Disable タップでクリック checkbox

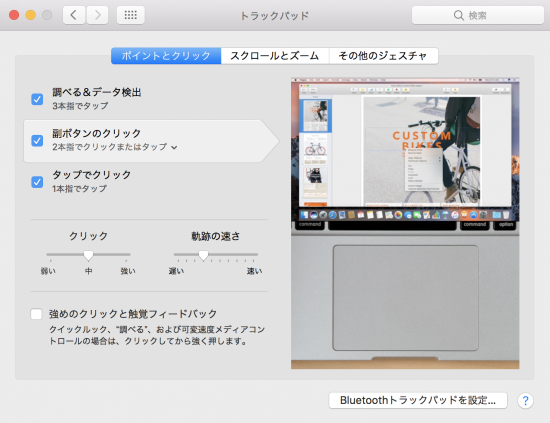point(37,182)
